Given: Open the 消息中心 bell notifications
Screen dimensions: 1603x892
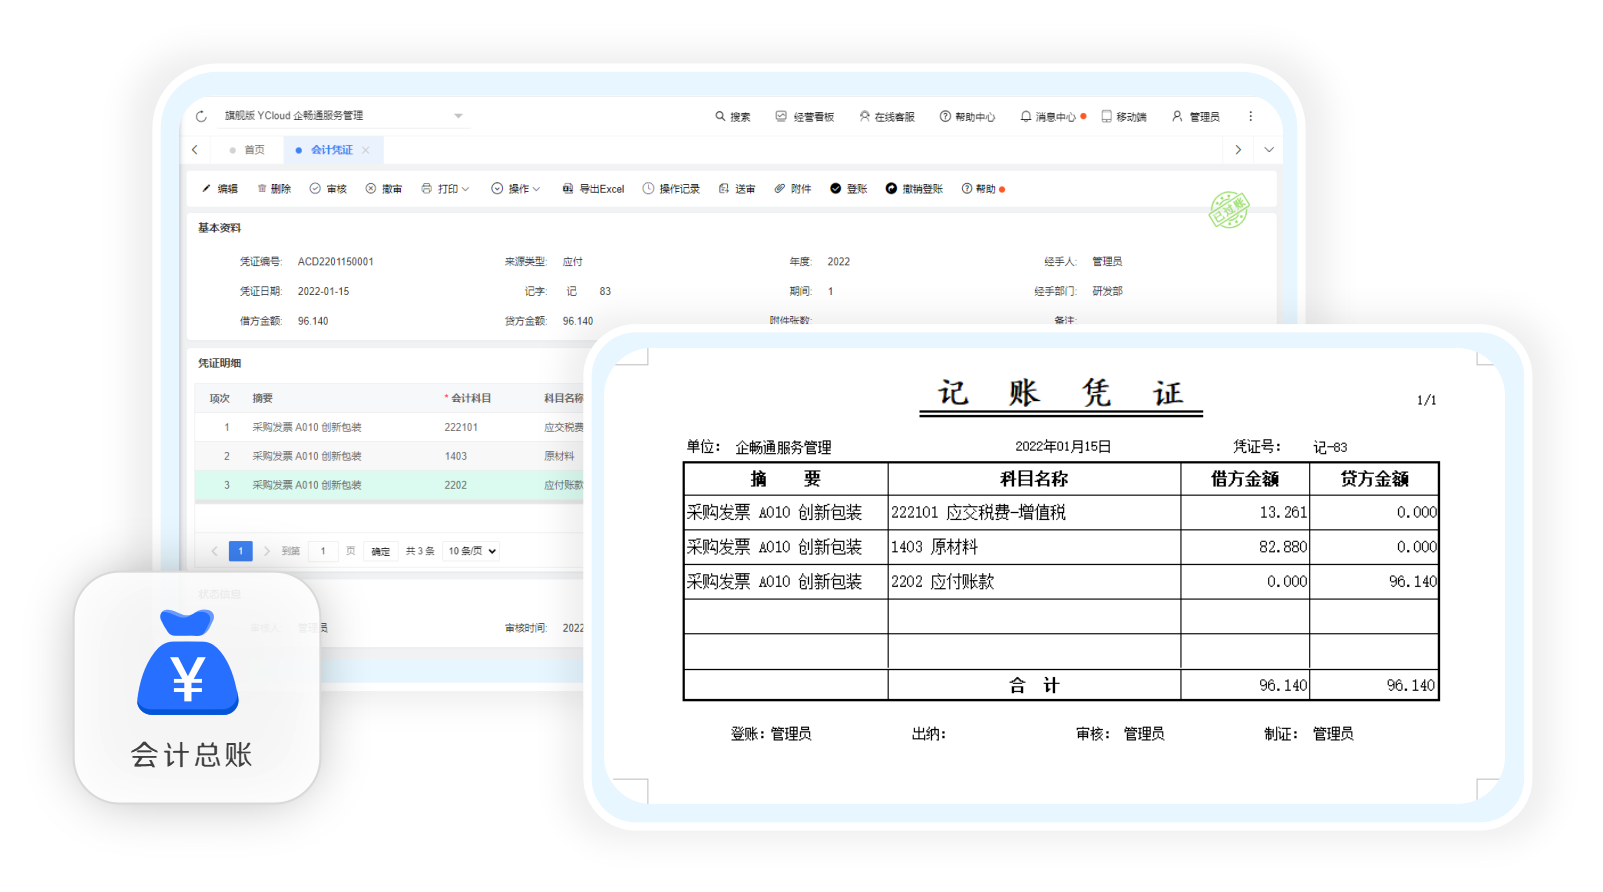Looking at the screenshot, I should click(1025, 116).
